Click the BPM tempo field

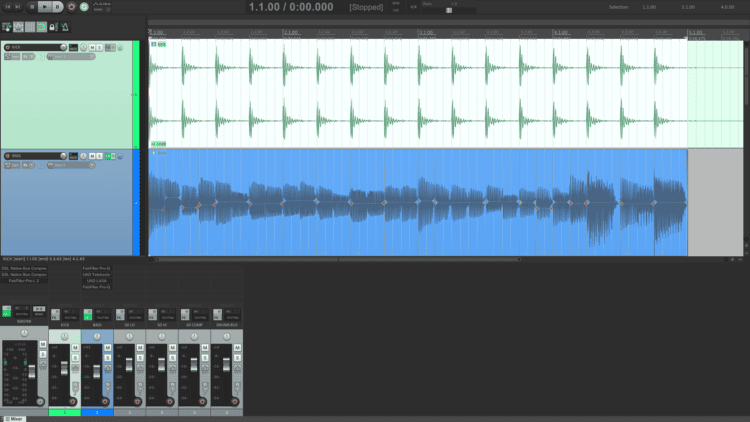[396, 7]
